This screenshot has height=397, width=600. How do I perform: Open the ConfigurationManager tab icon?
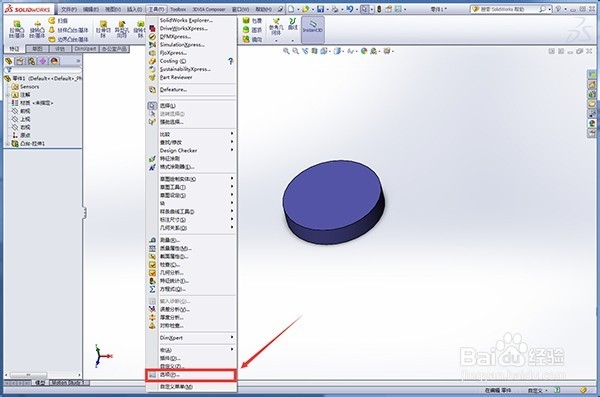(x=31, y=61)
